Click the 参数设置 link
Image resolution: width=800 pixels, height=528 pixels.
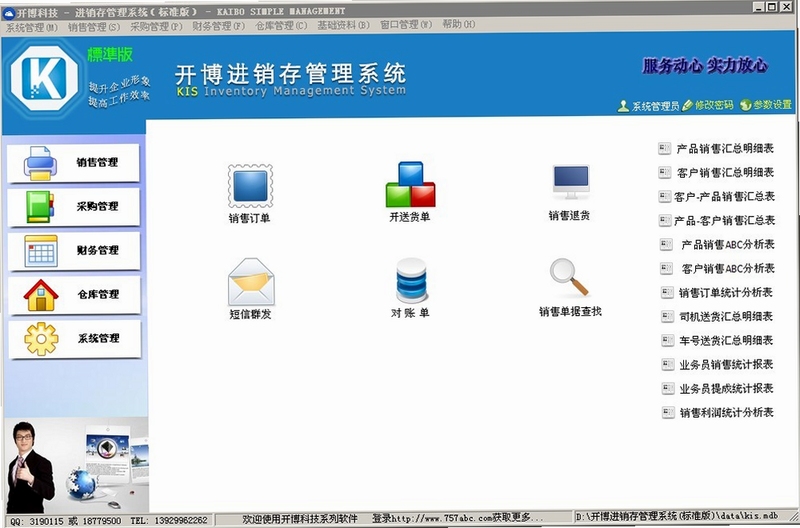point(772,105)
